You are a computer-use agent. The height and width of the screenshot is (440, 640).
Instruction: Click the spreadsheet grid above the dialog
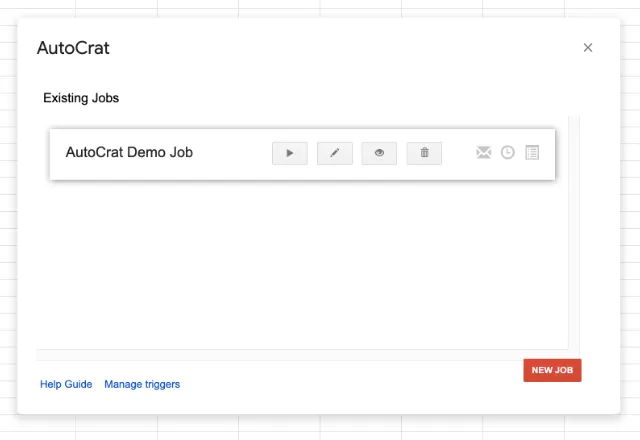pyautogui.click(x=300, y=7)
